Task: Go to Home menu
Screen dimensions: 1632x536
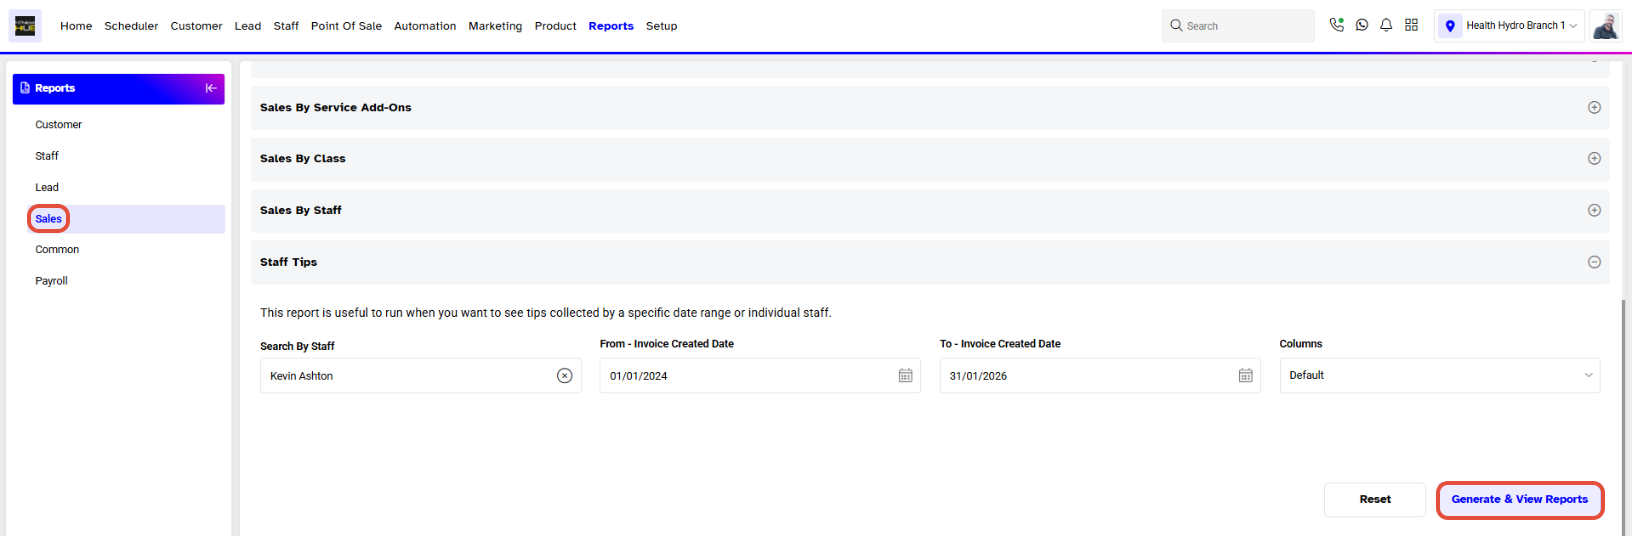Action: point(76,26)
